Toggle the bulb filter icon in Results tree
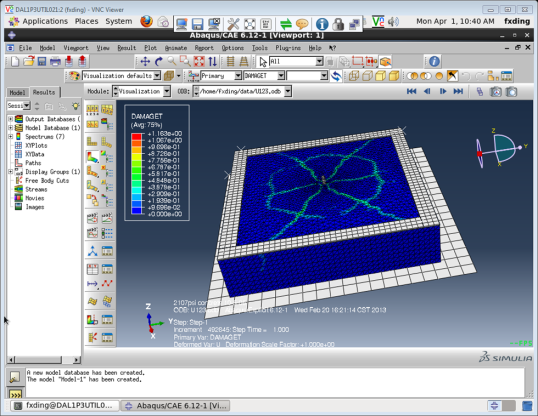The image size is (538, 416). pos(75,106)
